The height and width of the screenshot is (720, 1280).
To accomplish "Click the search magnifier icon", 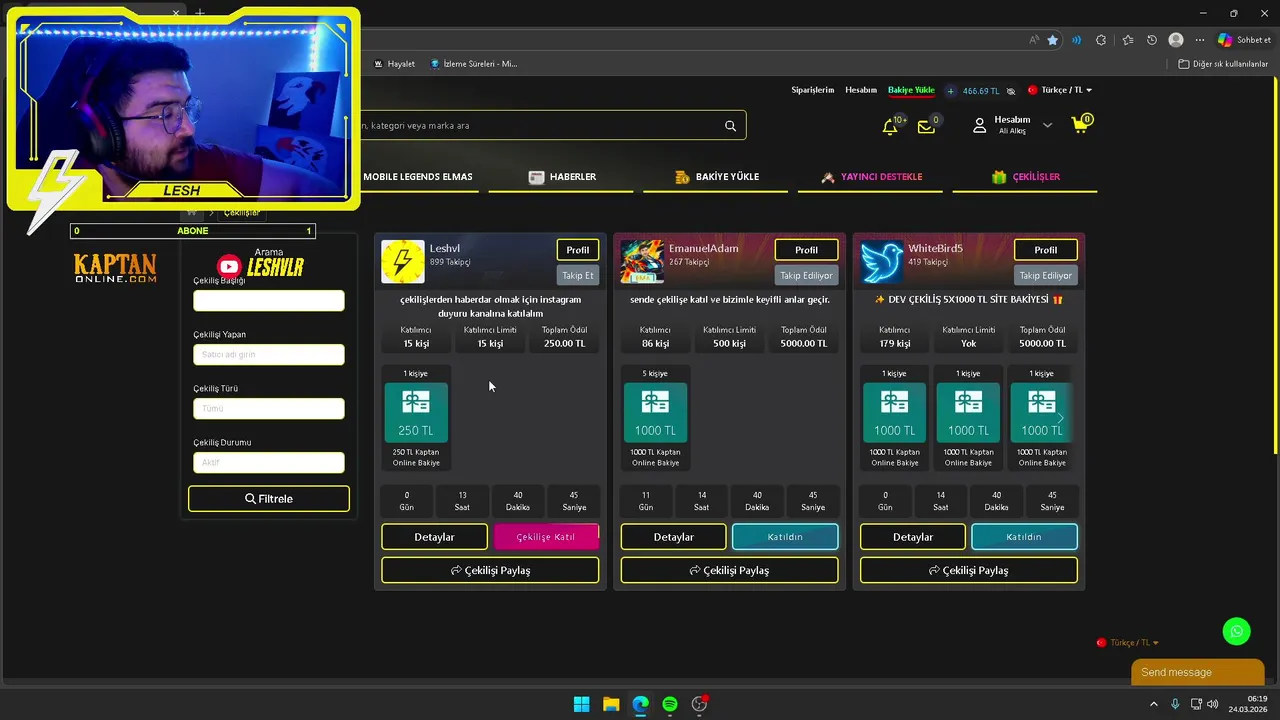I will click(730, 126).
